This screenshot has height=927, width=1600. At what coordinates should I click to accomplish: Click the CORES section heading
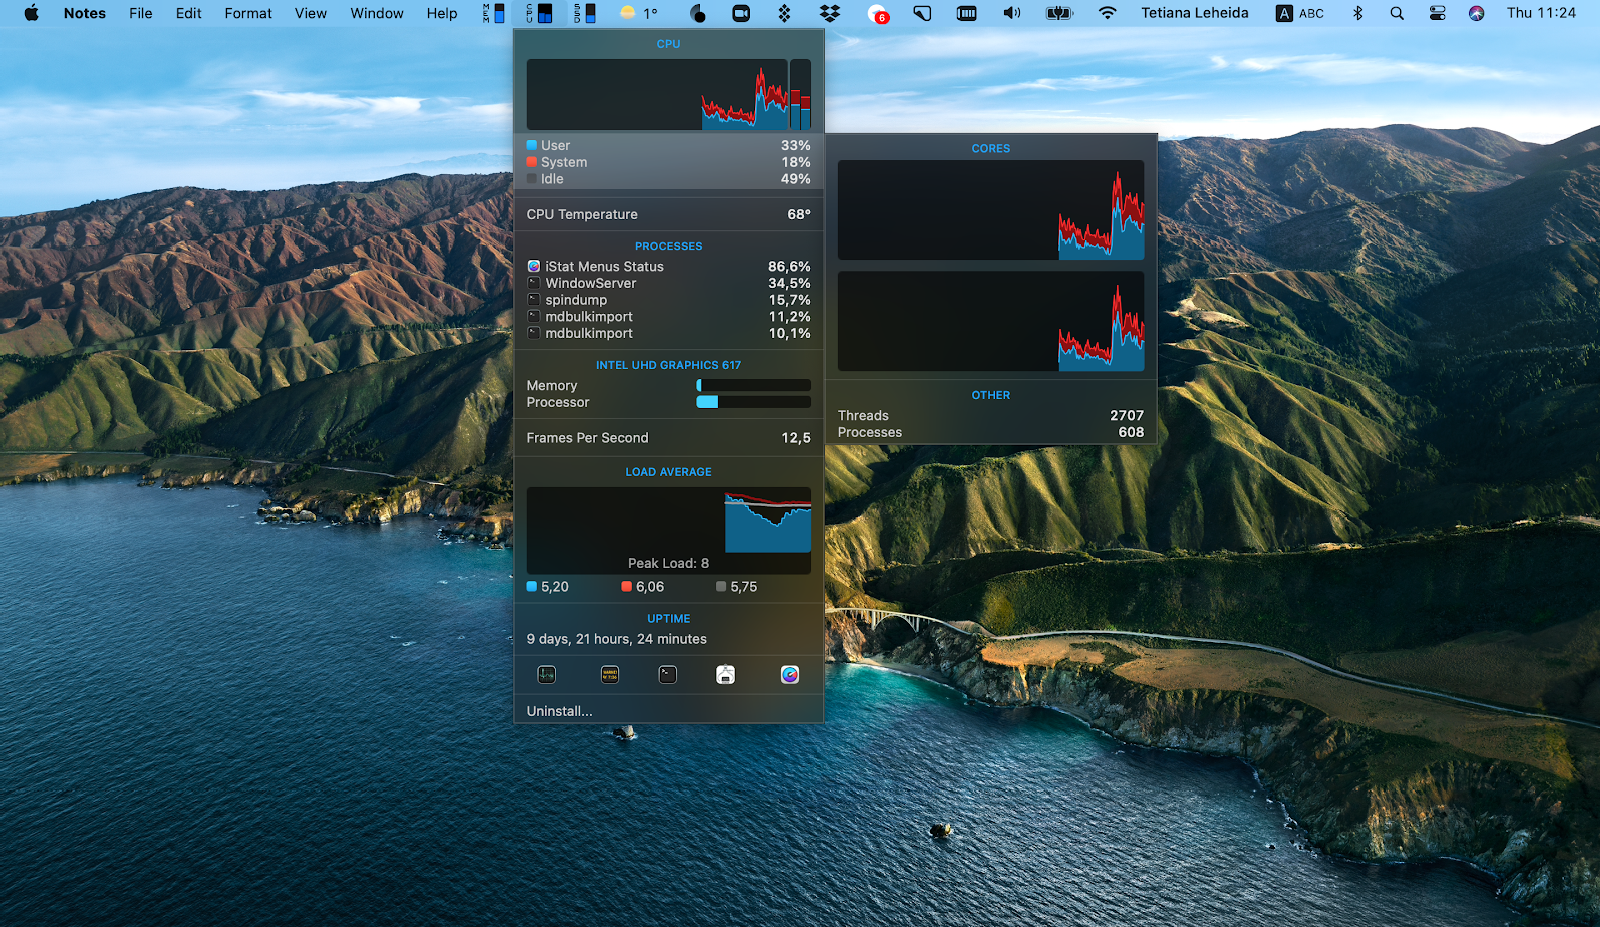[991, 148]
